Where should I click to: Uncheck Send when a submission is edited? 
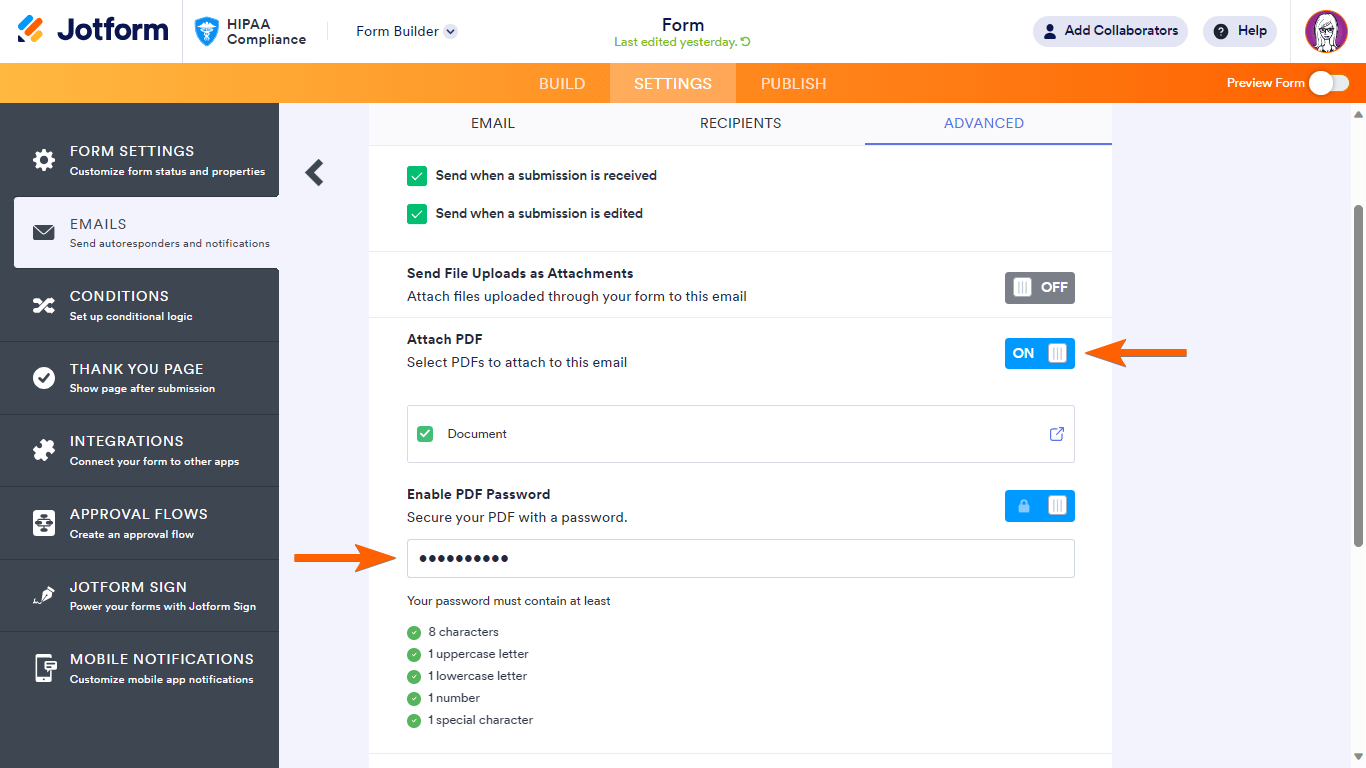(x=417, y=214)
